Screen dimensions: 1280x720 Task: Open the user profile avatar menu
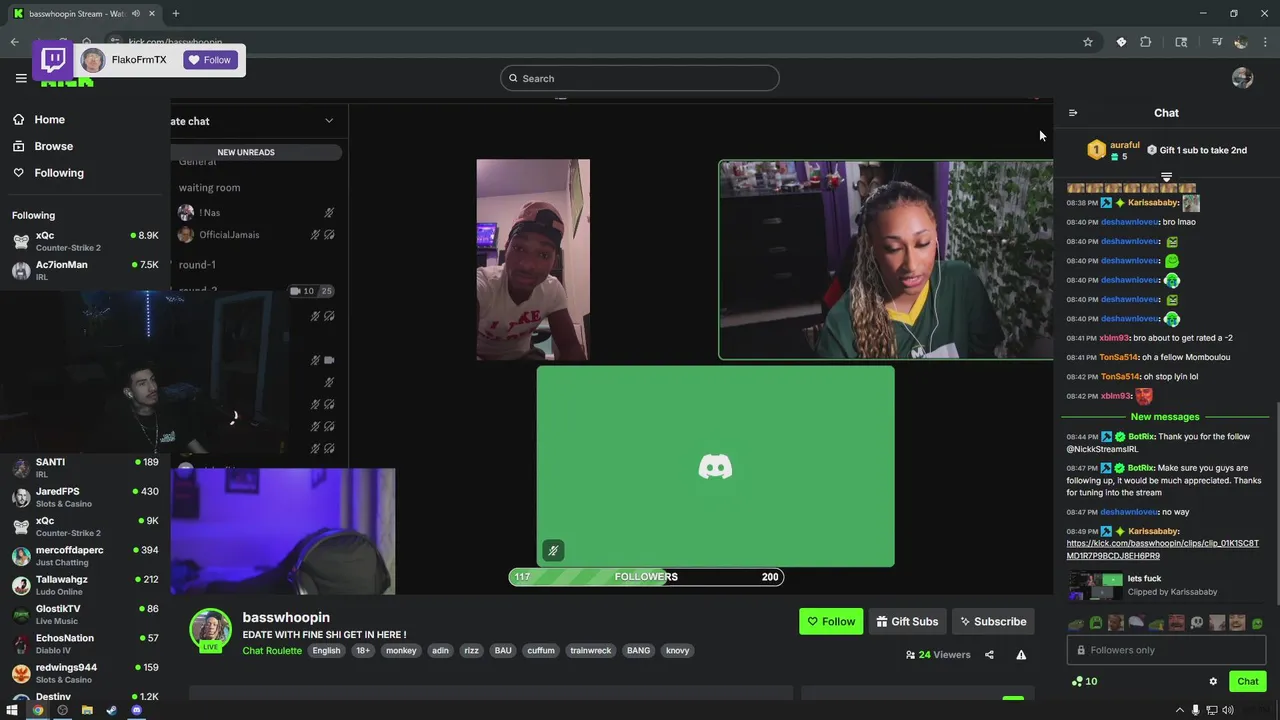(1242, 78)
